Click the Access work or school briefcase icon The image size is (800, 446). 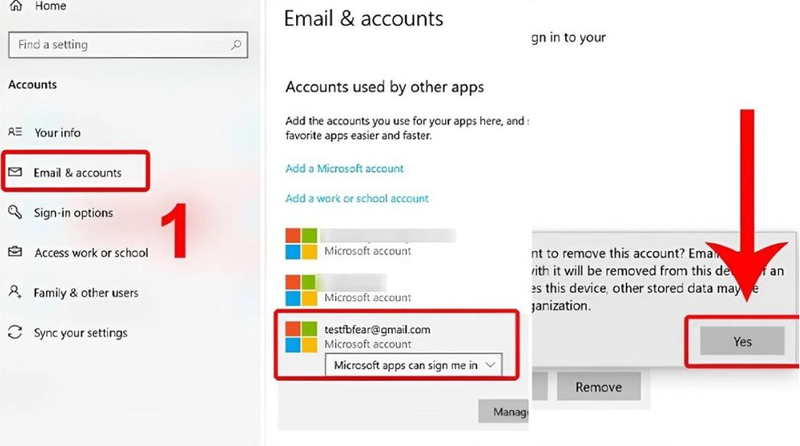click(15, 252)
